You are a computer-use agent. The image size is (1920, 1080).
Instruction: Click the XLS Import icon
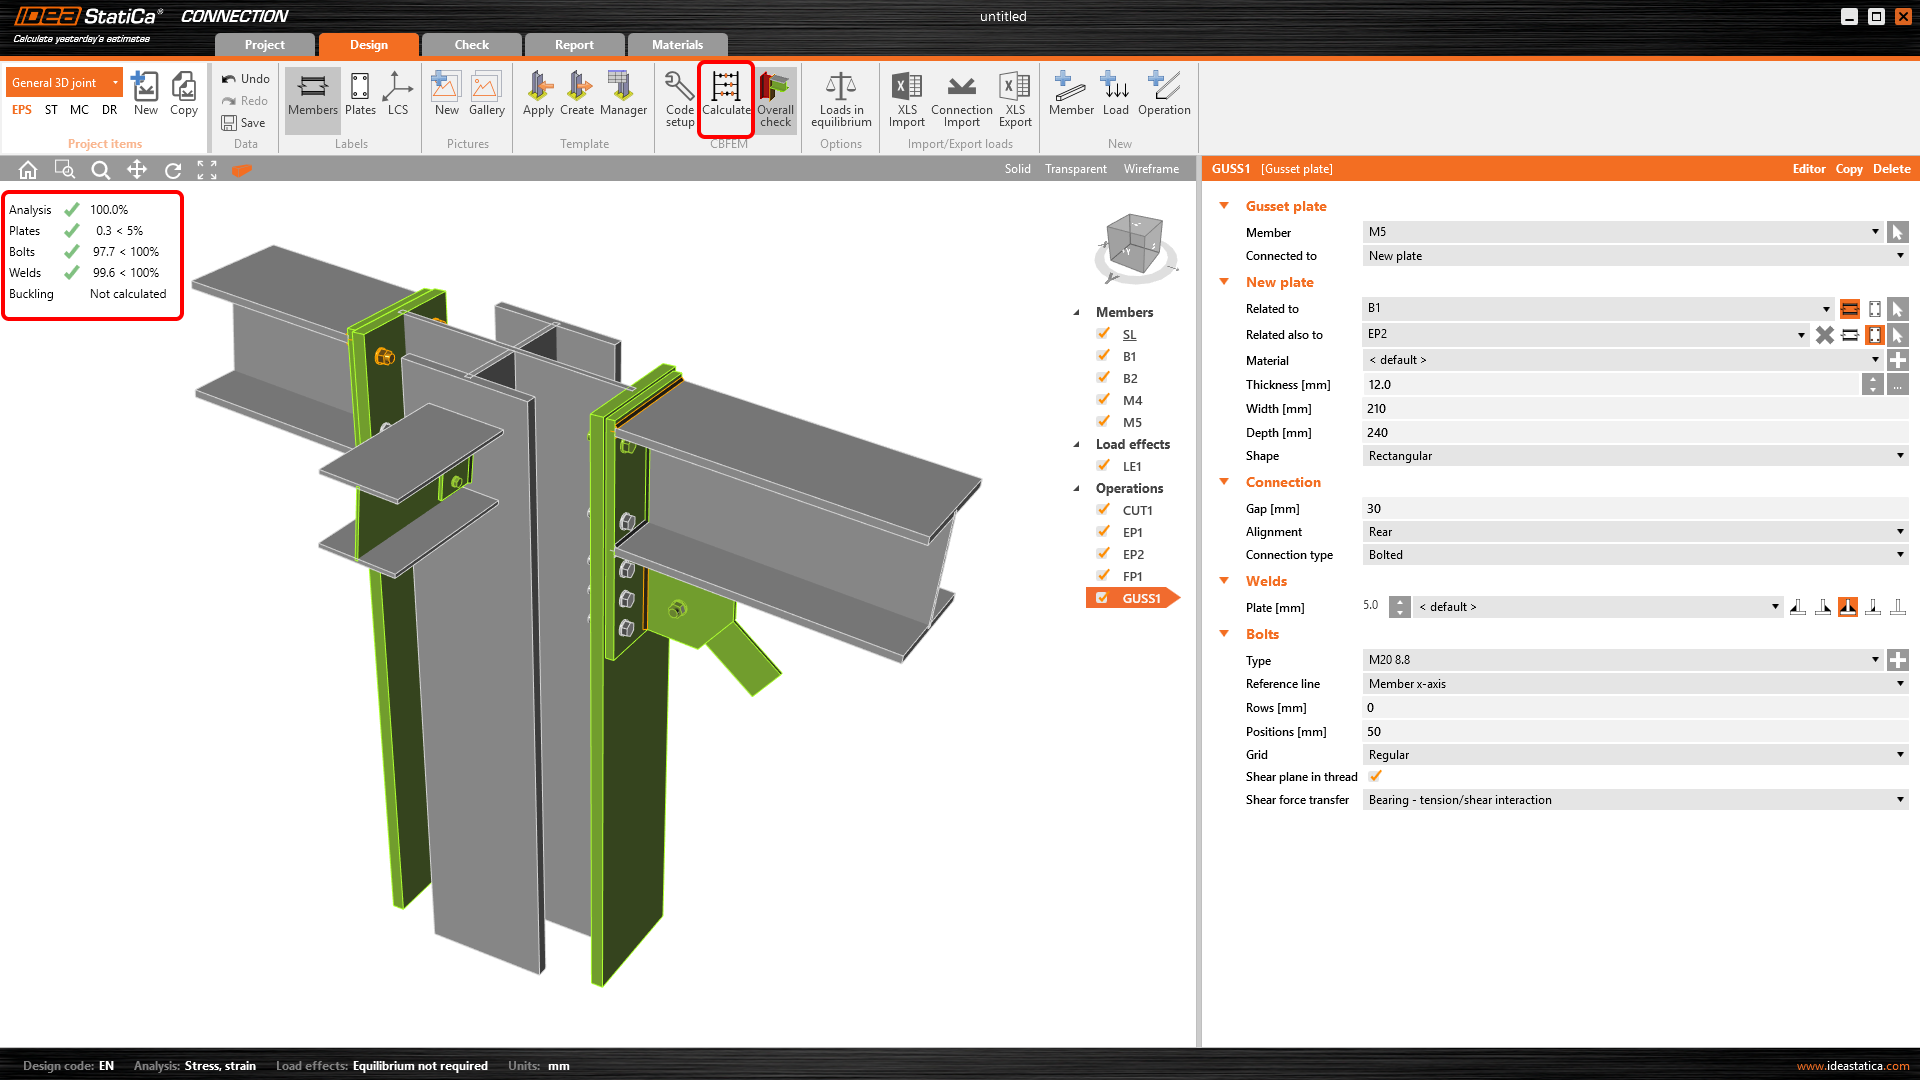click(x=906, y=98)
